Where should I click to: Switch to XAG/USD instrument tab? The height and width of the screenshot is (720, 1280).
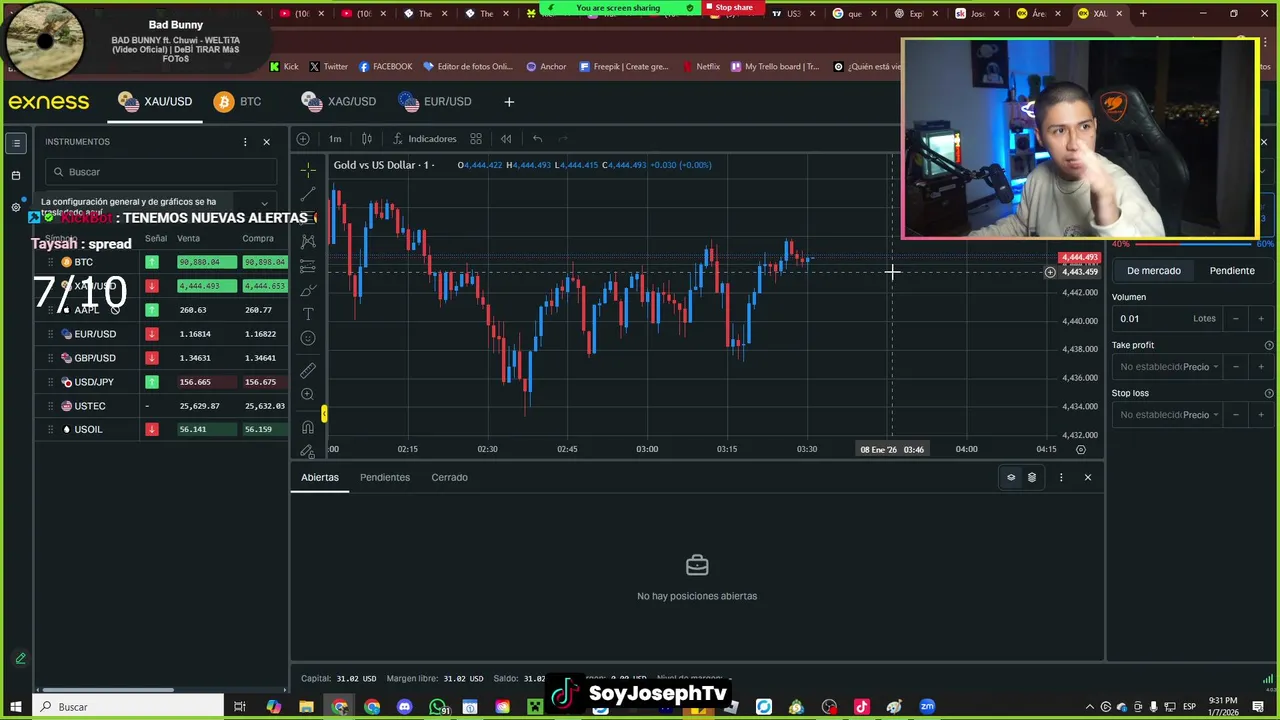pyautogui.click(x=339, y=101)
